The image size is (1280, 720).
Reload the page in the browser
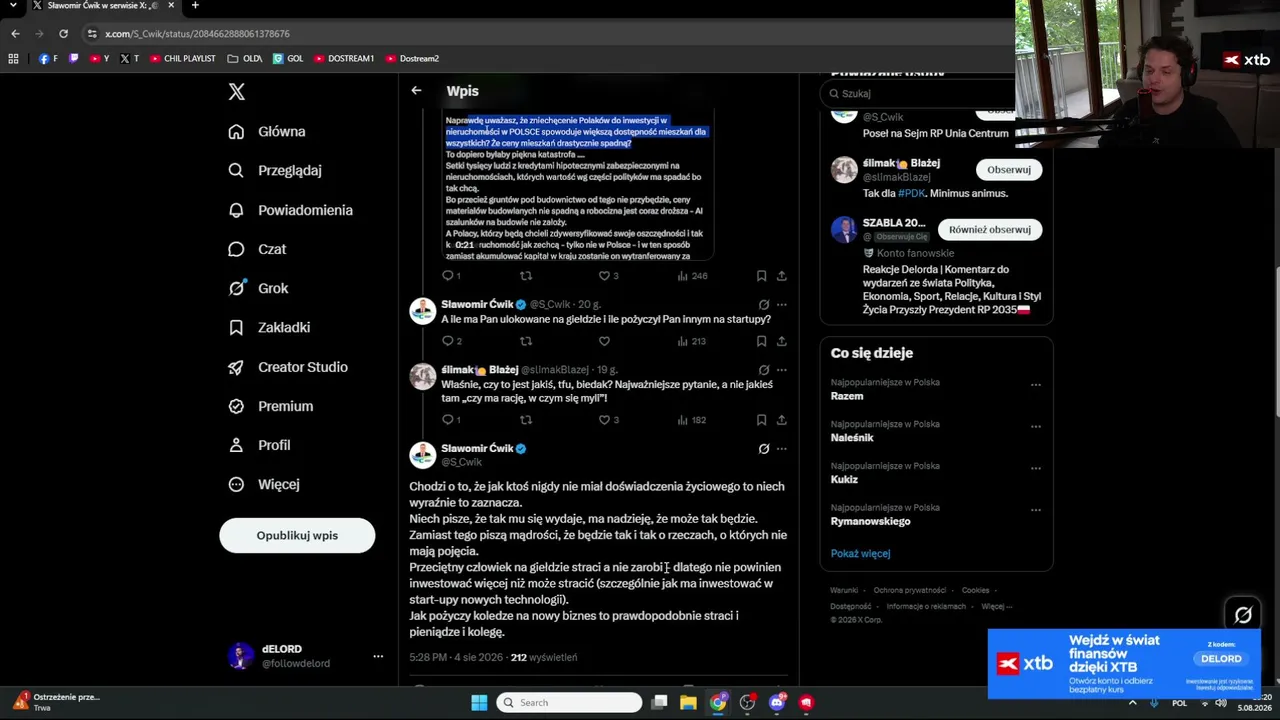pos(64,34)
